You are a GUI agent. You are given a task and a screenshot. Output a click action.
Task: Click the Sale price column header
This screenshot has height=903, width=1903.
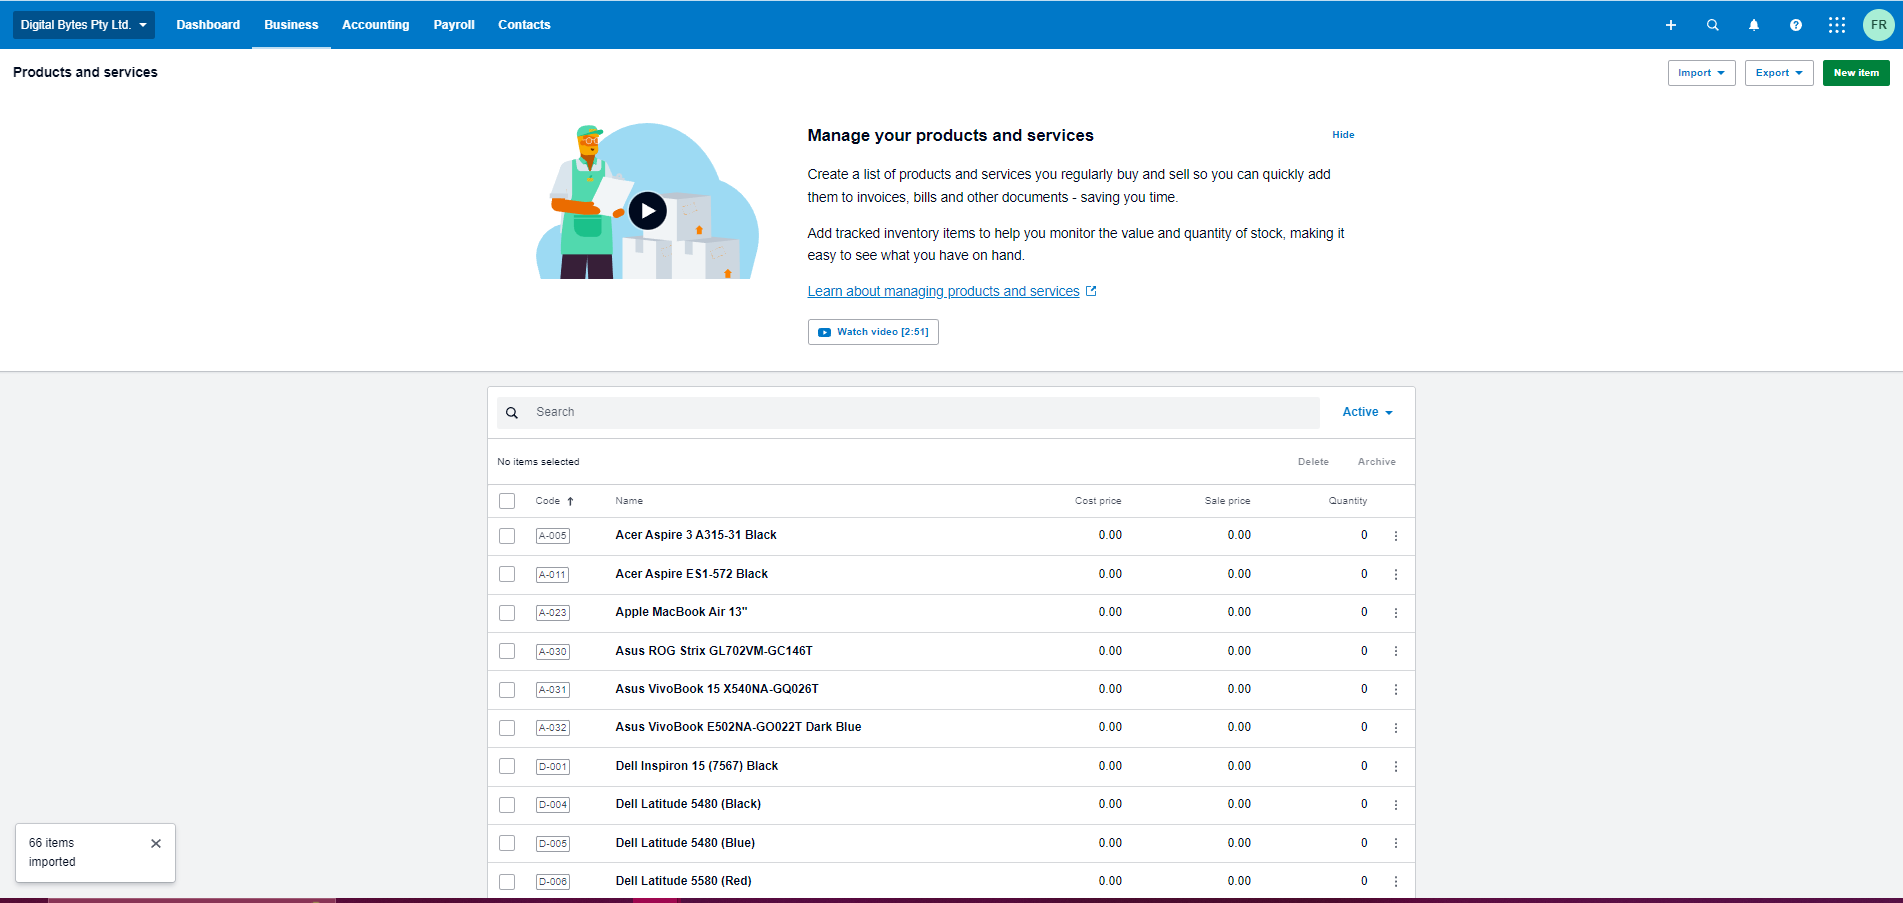(1227, 501)
